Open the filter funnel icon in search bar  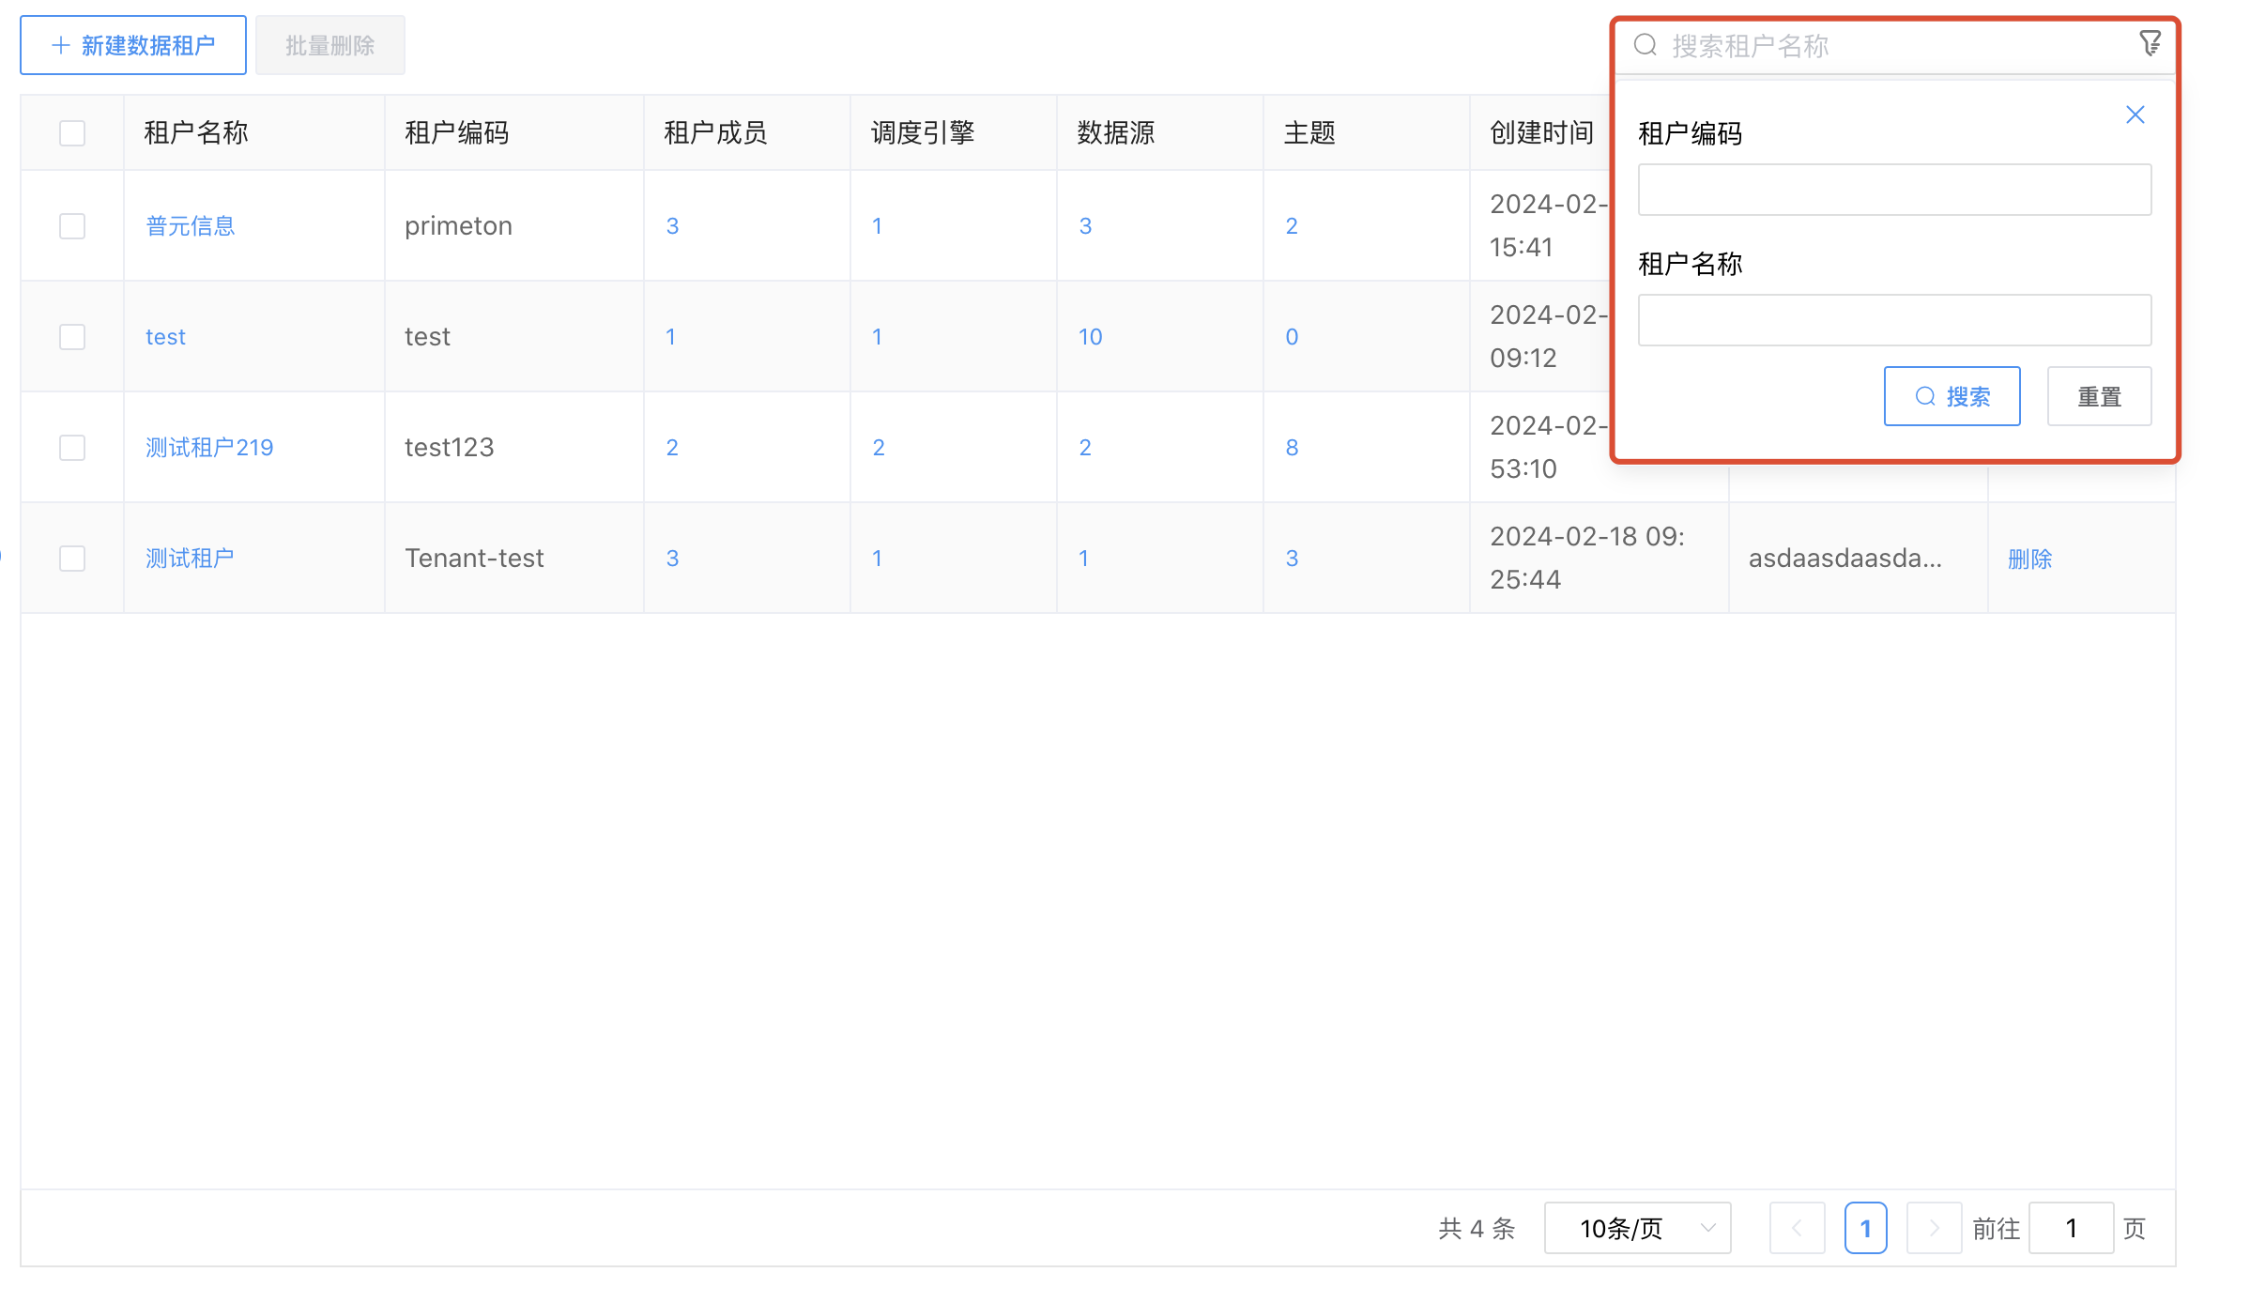point(2151,42)
